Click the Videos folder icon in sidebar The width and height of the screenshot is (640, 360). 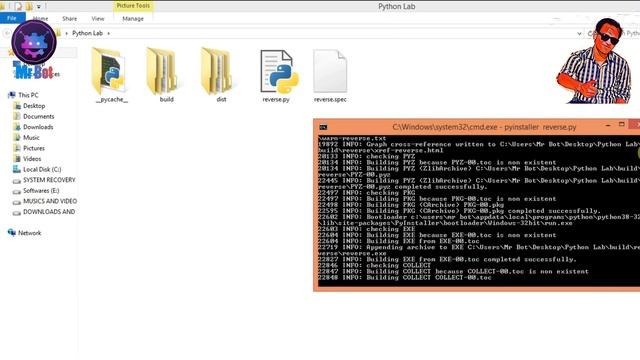[17, 159]
